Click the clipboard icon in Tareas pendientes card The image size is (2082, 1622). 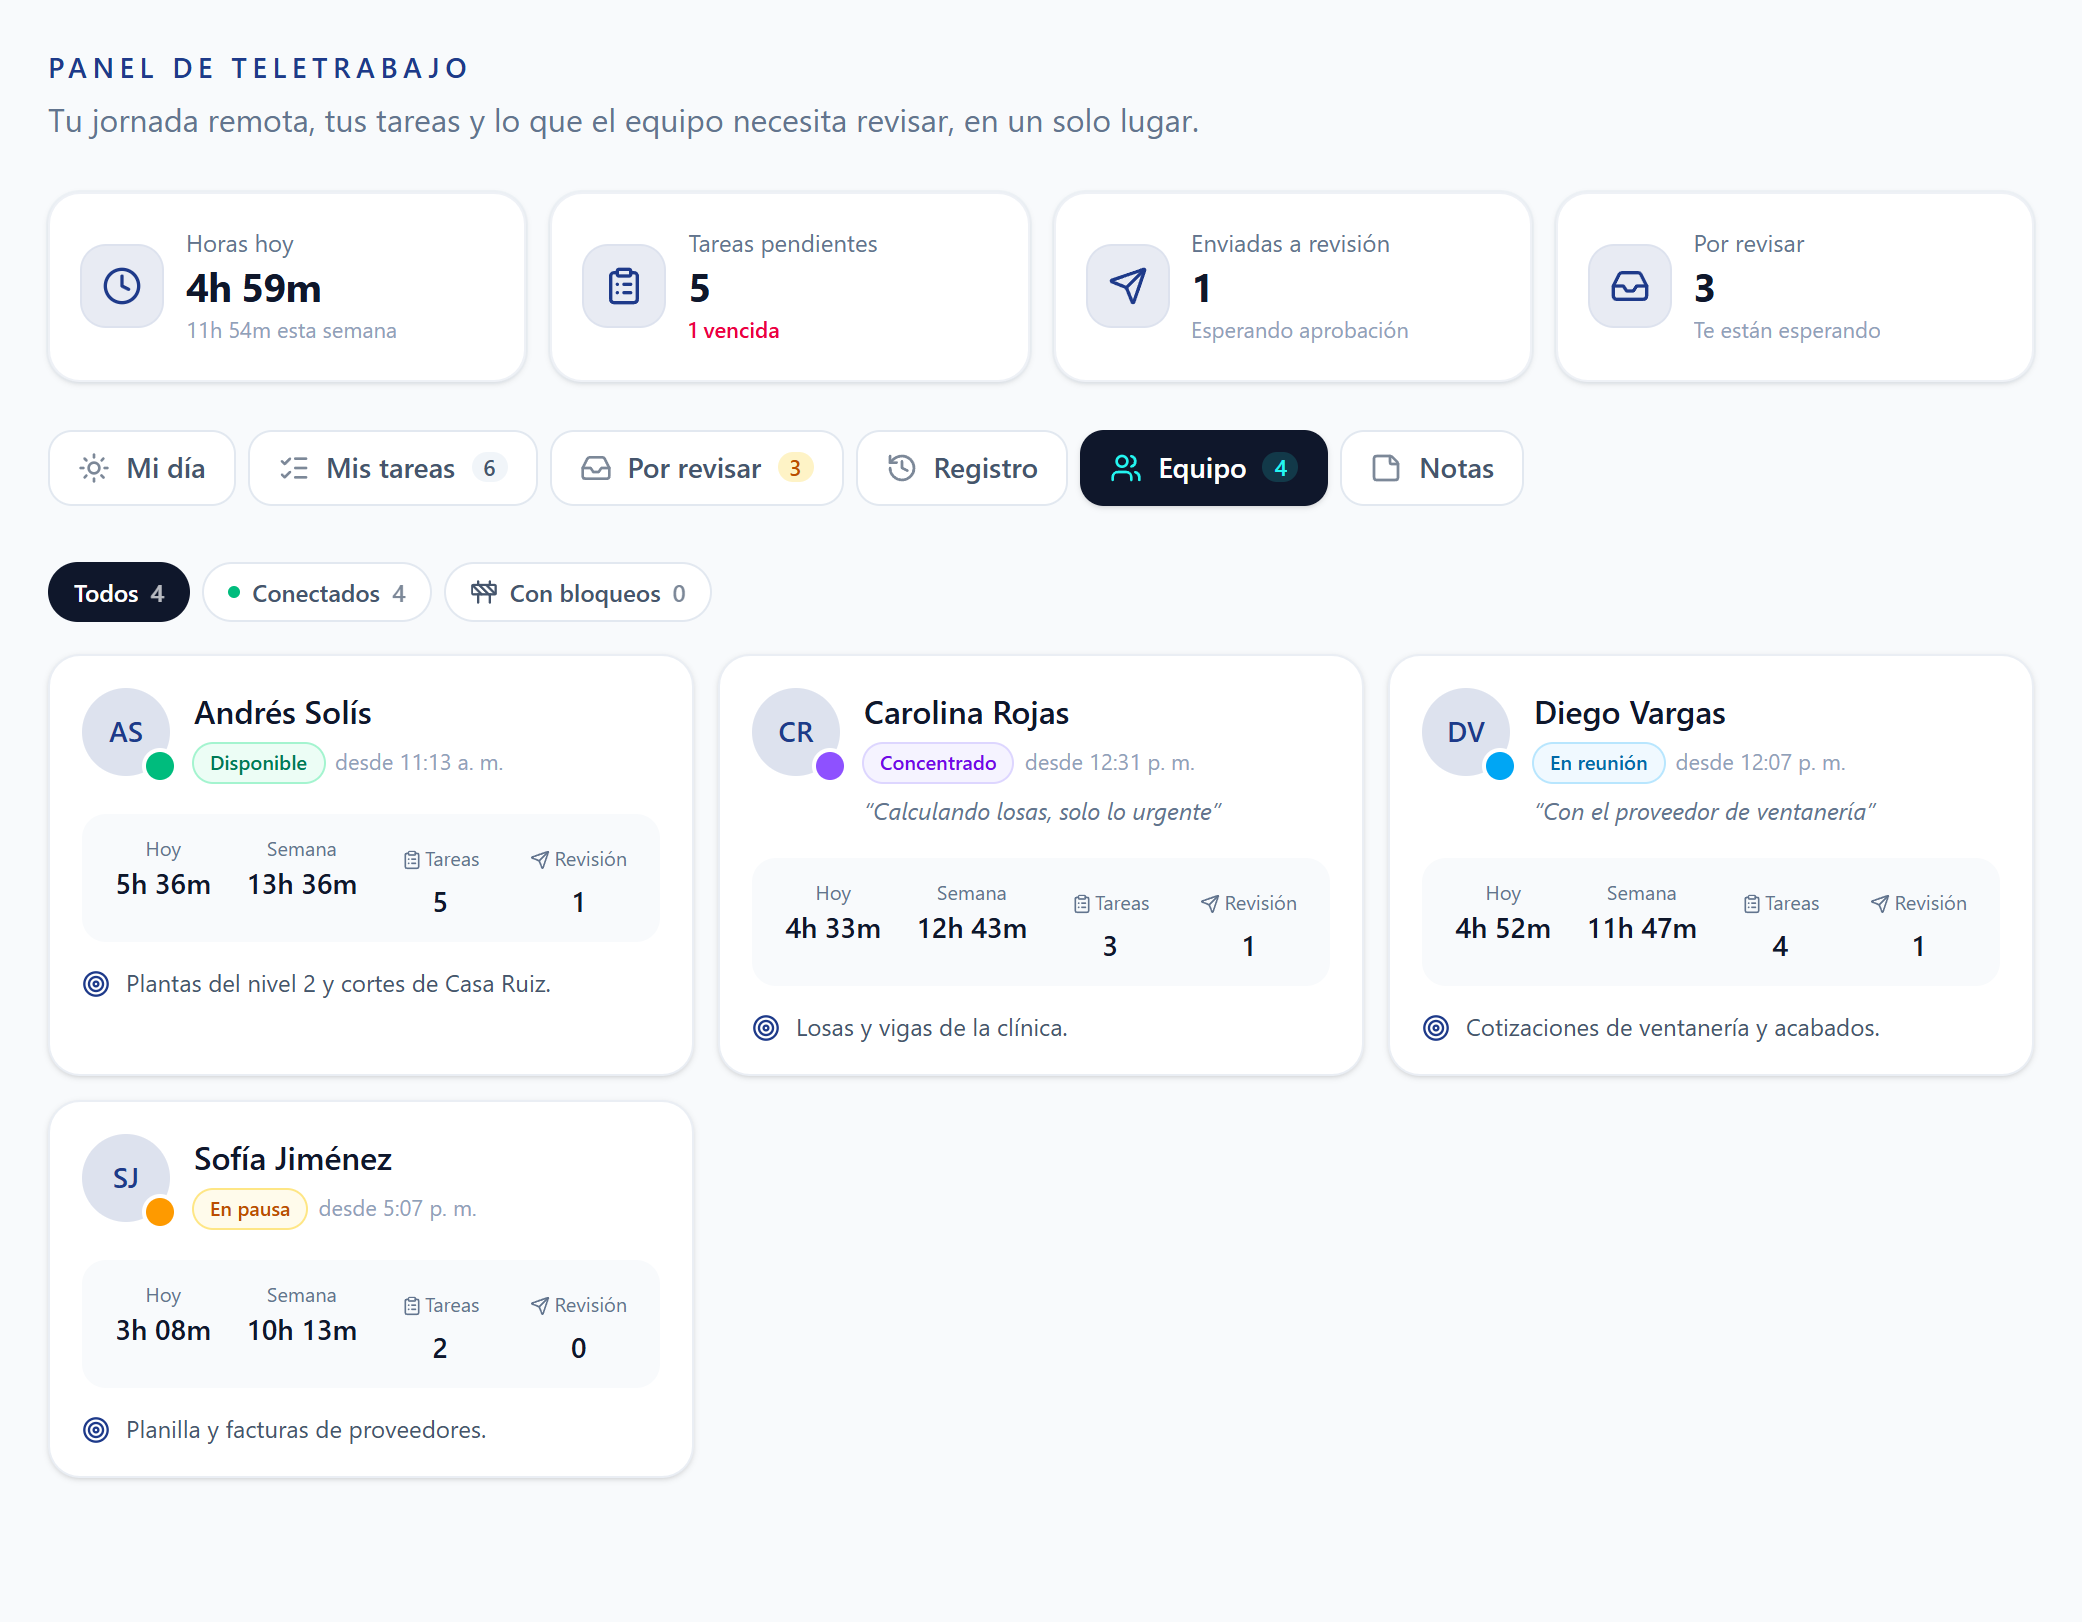(x=624, y=286)
